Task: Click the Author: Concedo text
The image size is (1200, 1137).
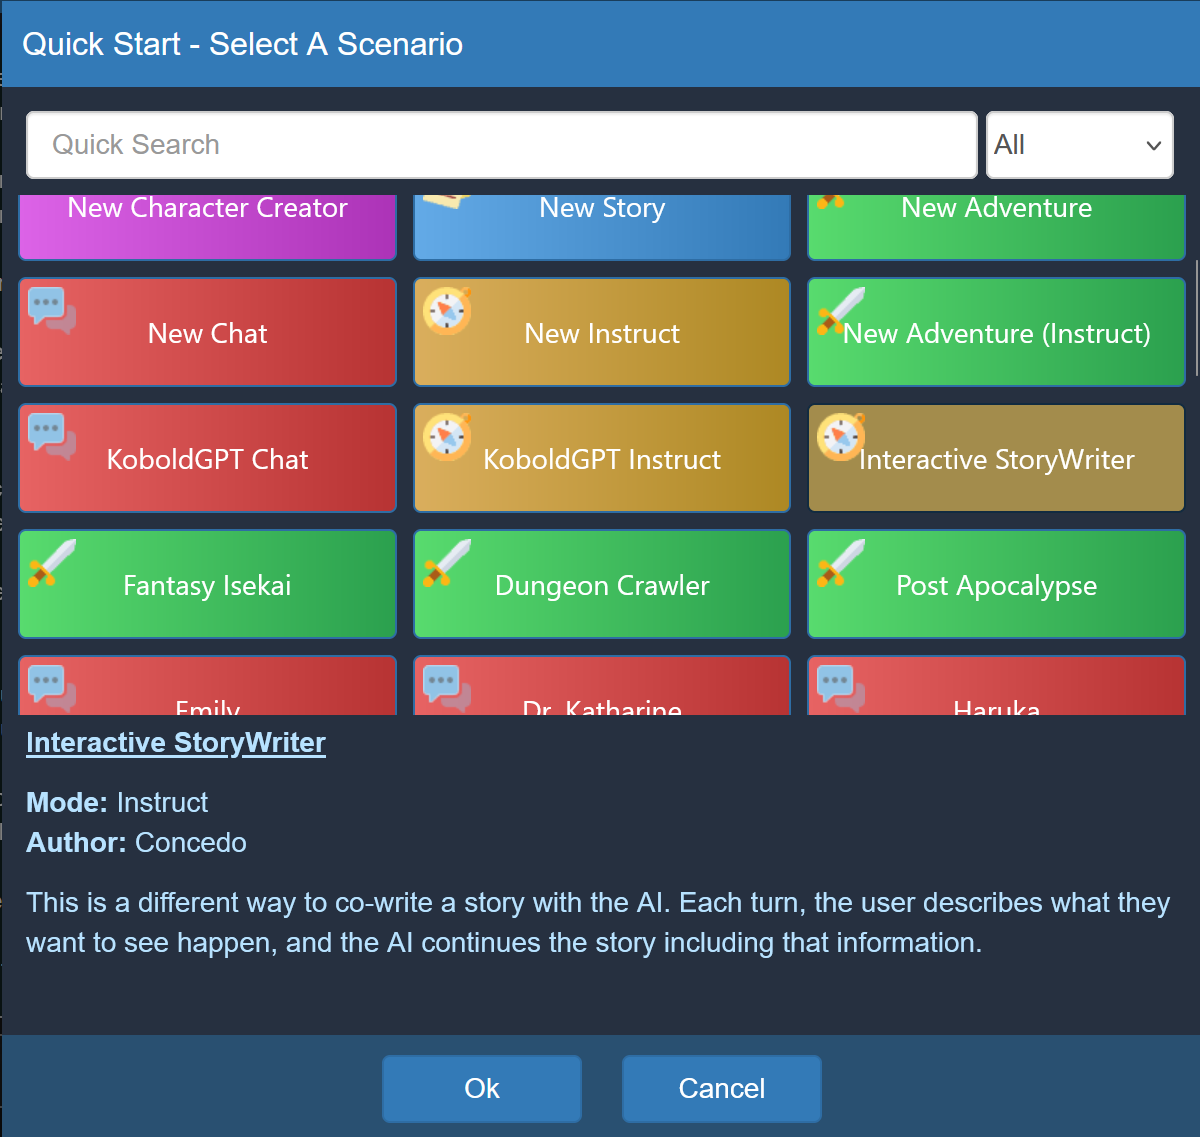Action: tap(136, 842)
